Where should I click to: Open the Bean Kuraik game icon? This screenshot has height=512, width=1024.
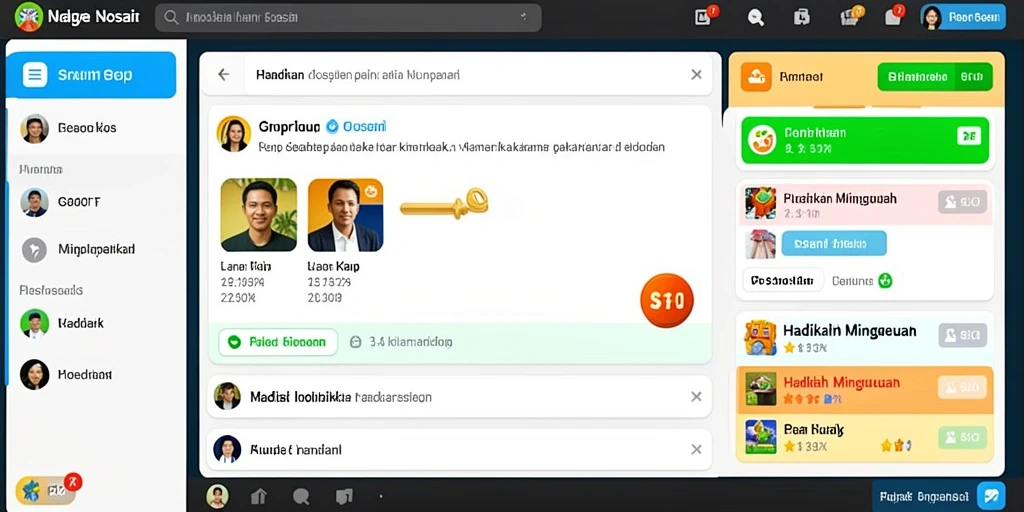point(761,437)
